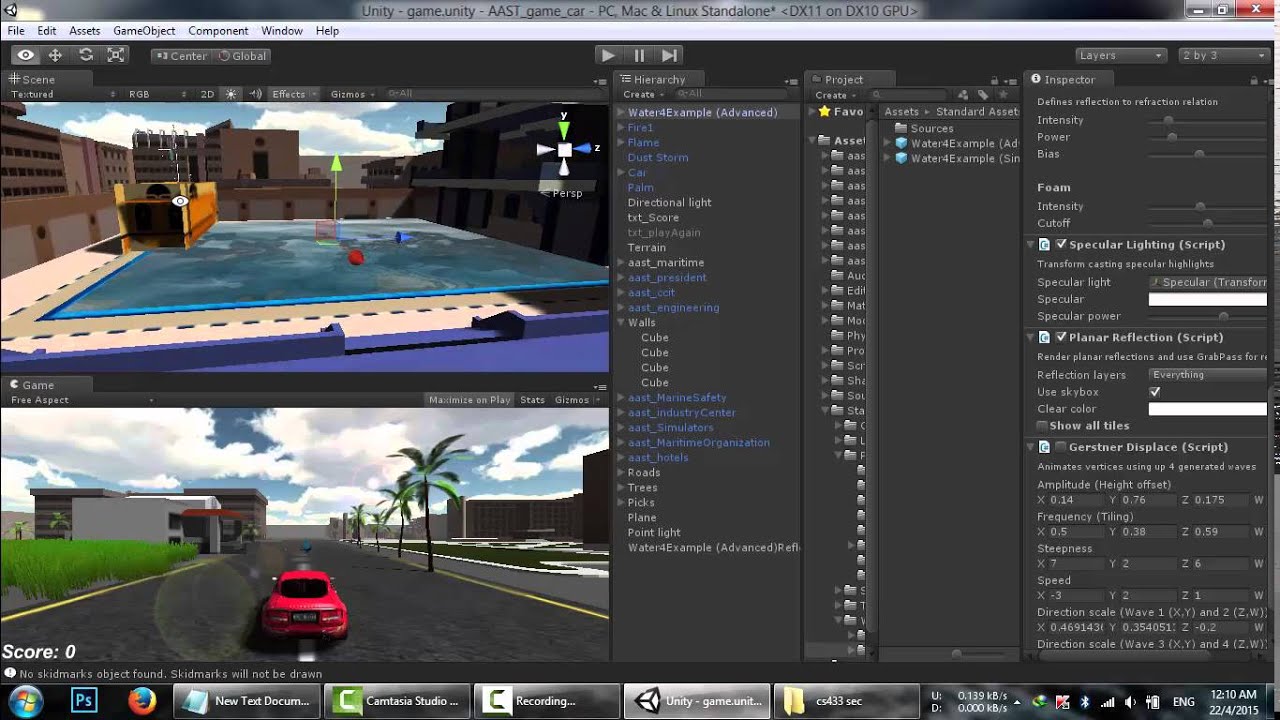The width and height of the screenshot is (1280, 720).
Task: Open the File menu
Action: [16, 31]
